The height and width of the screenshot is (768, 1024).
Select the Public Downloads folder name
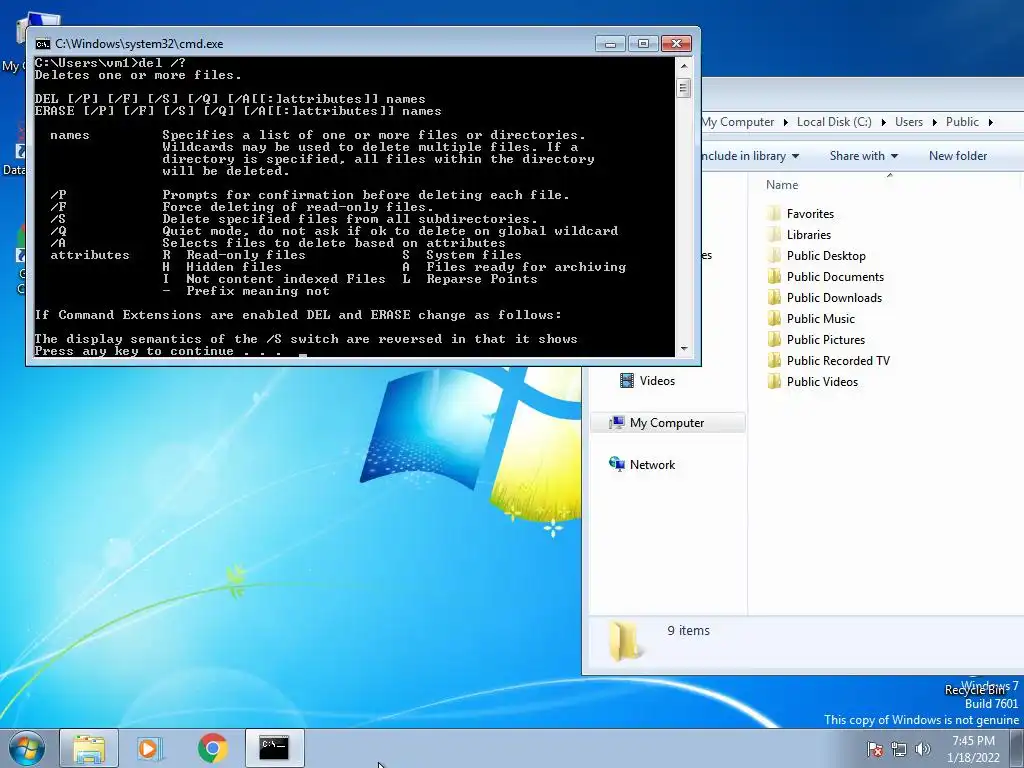834,297
